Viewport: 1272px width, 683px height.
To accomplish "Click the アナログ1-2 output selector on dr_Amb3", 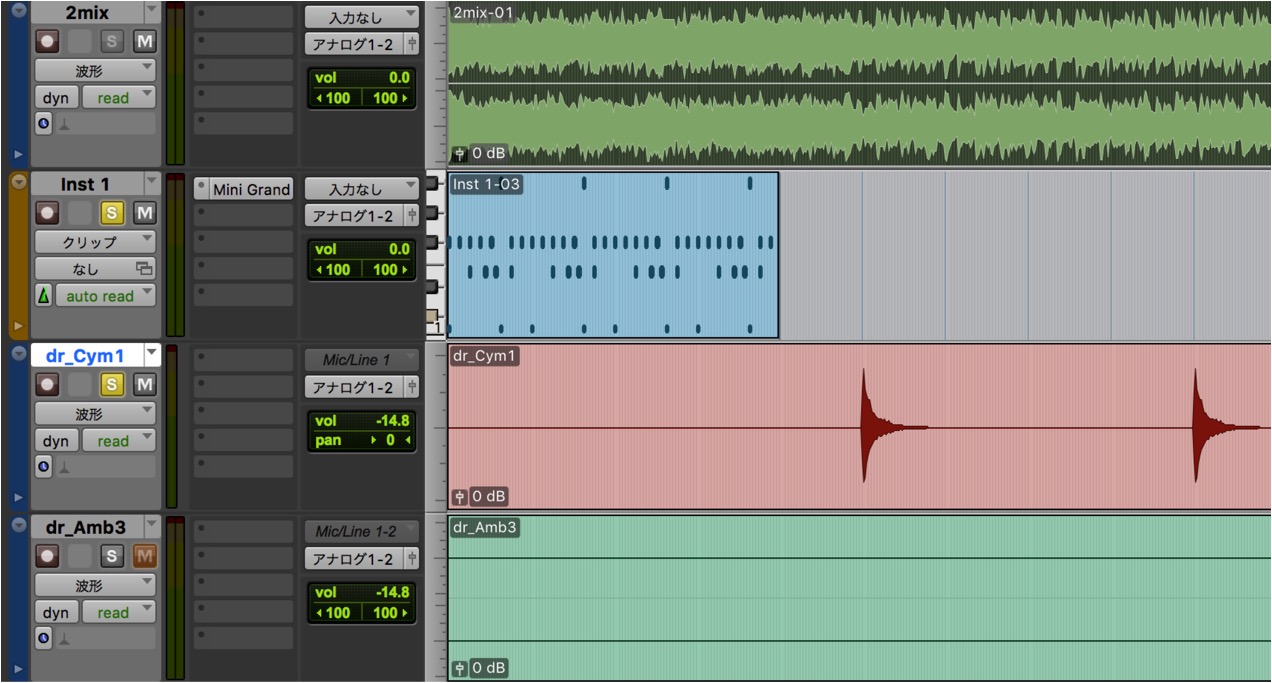I will (x=354, y=559).
